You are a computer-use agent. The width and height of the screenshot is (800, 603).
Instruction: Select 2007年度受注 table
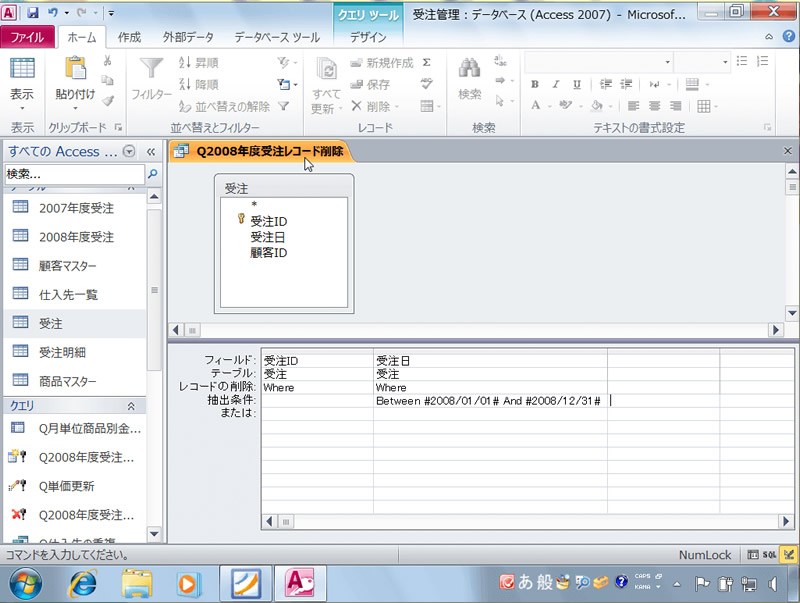[74, 208]
